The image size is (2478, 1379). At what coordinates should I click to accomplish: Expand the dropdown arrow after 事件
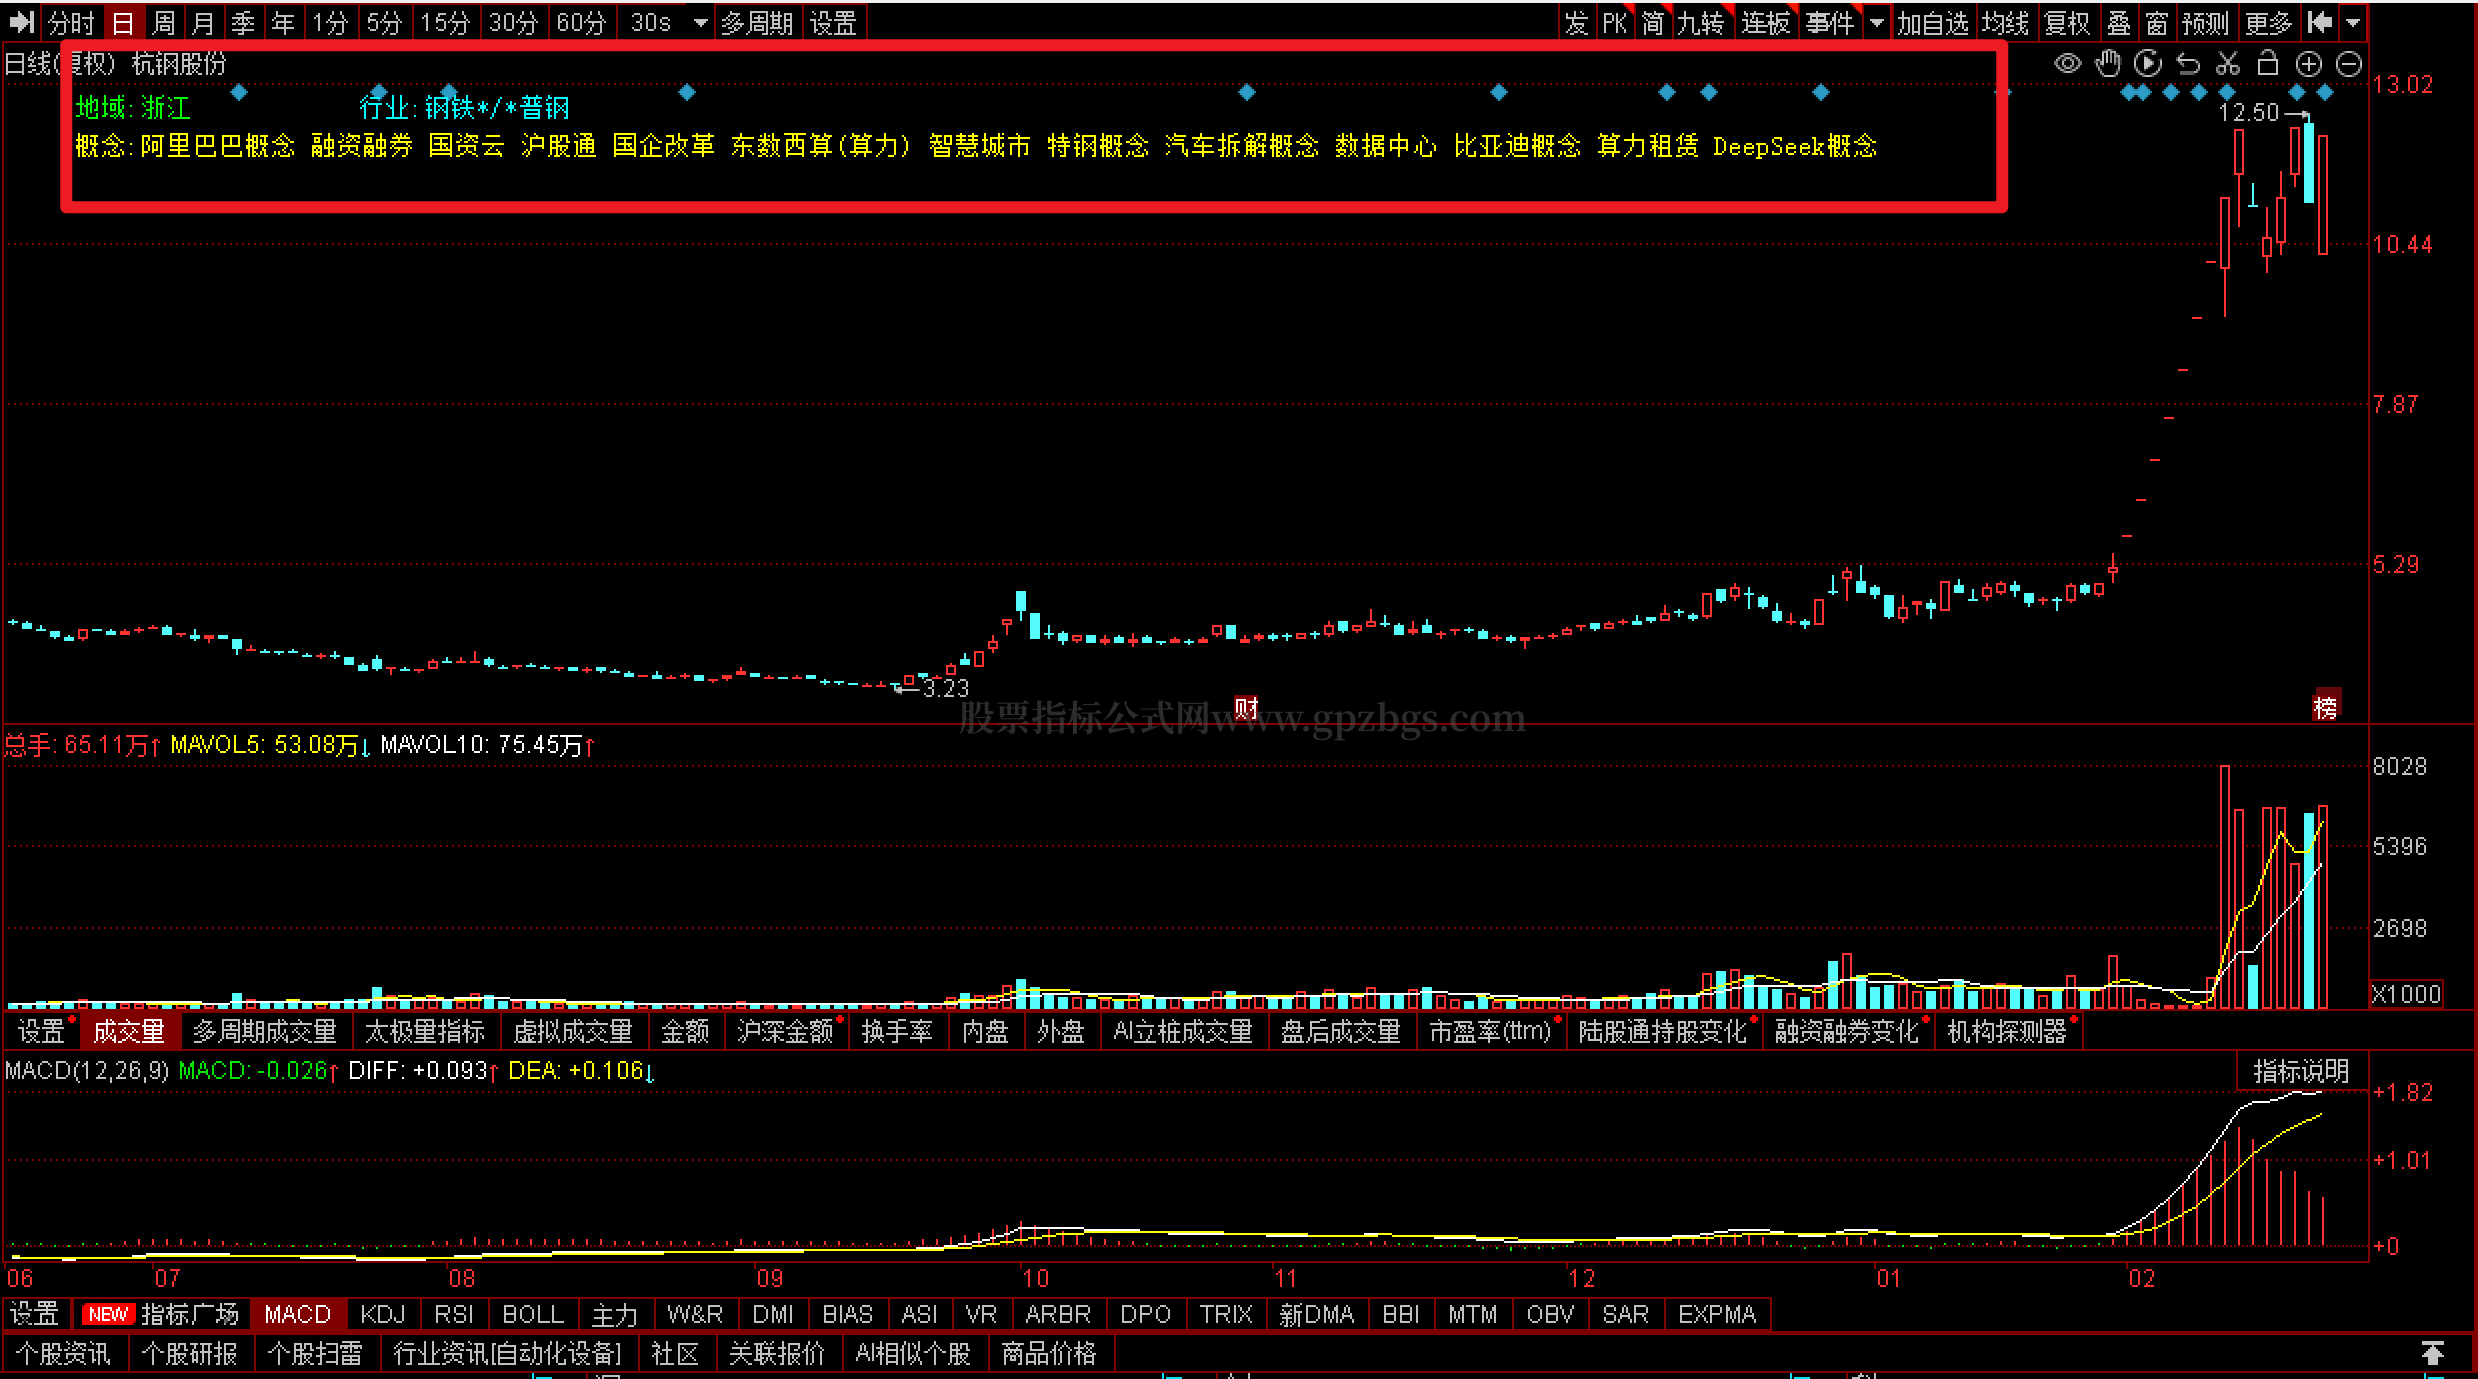coord(1876,22)
